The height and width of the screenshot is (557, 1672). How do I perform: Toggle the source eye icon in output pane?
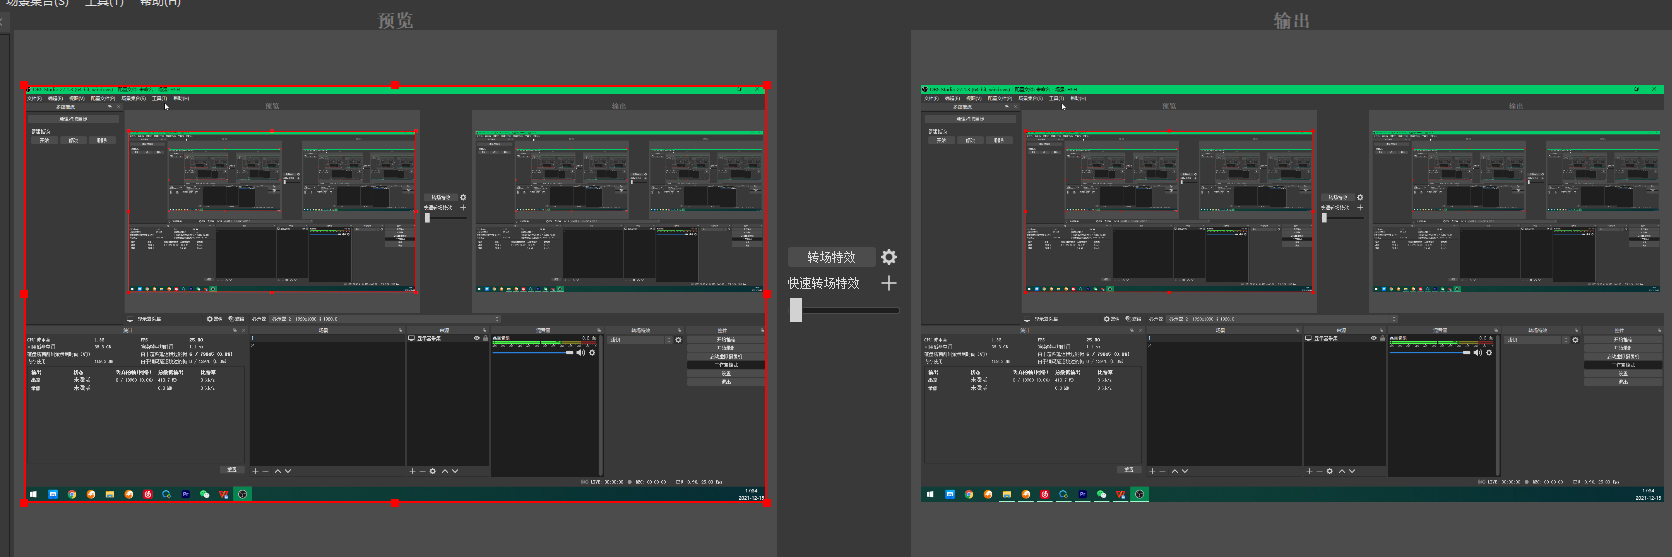pos(1373,338)
